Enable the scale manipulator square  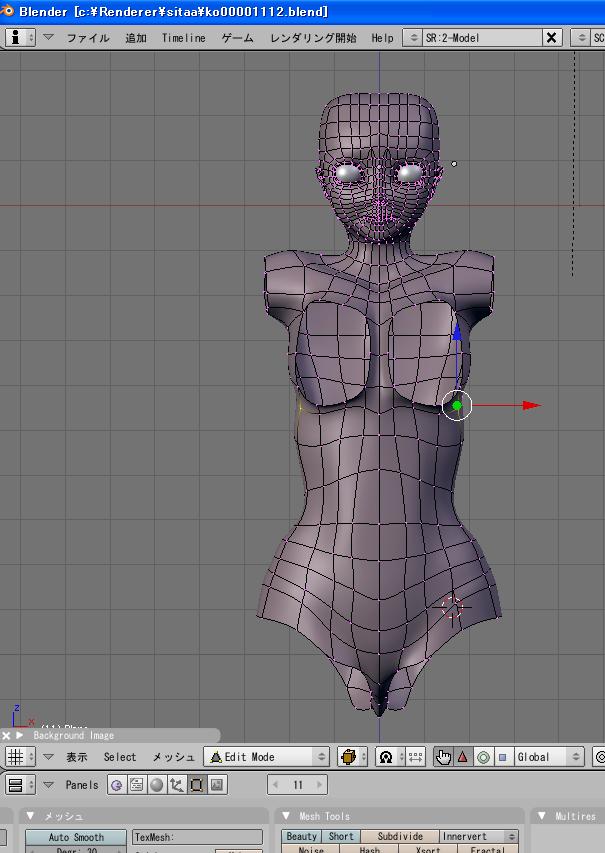502,757
